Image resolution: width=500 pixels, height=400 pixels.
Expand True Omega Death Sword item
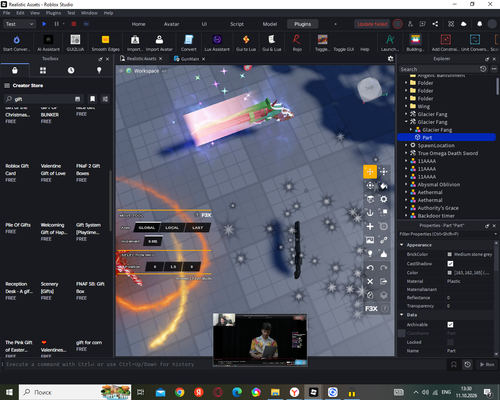tap(406, 153)
